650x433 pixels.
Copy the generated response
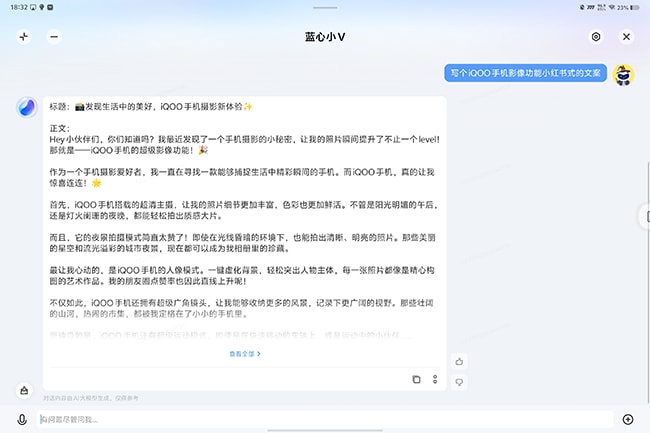click(416, 380)
